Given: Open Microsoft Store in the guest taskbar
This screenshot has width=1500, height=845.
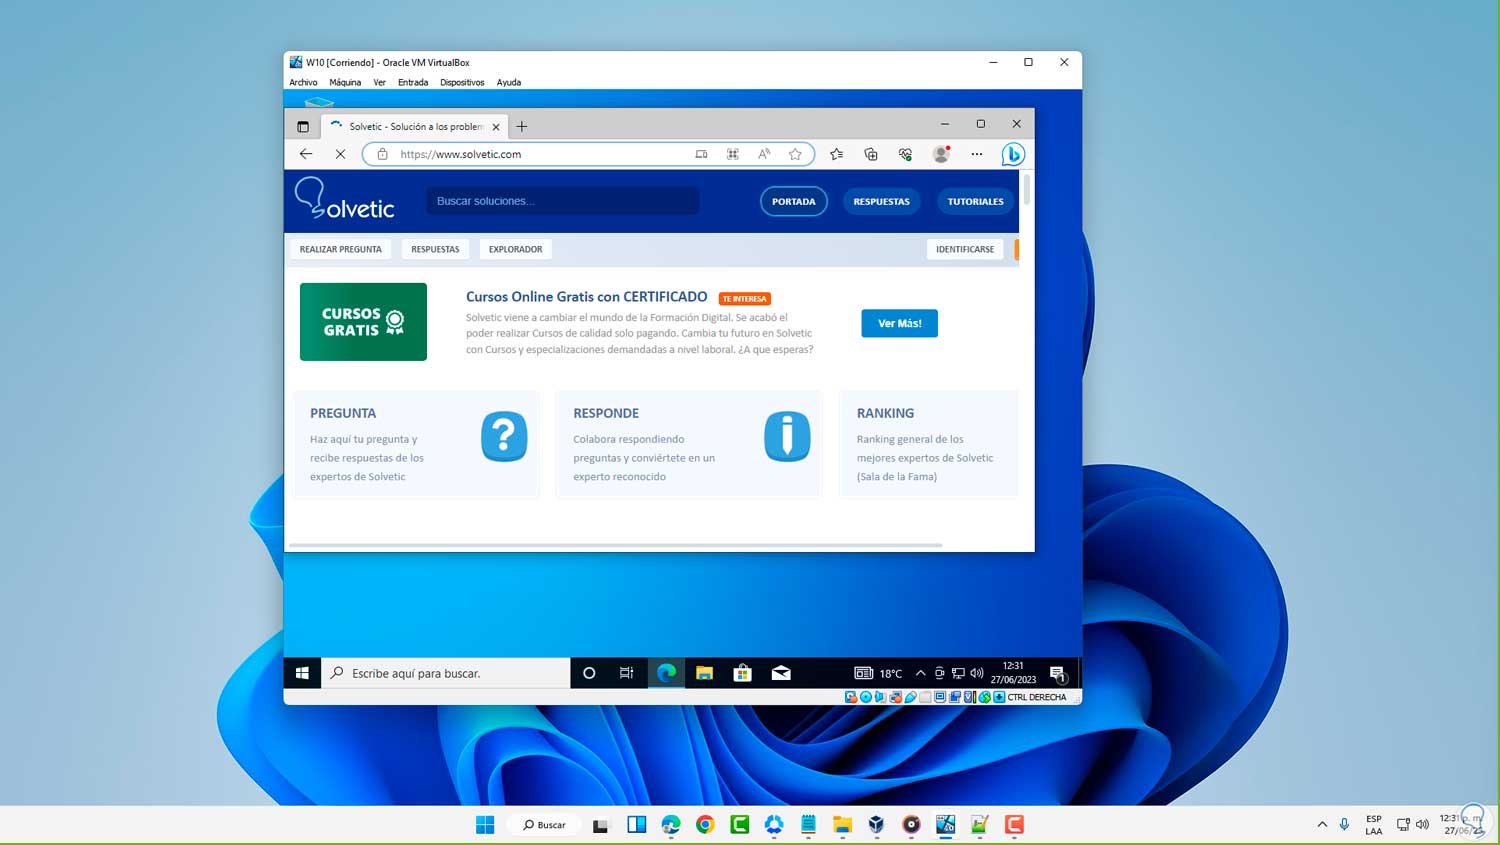Looking at the screenshot, I should pyautogui.click(x=743, y=673).
